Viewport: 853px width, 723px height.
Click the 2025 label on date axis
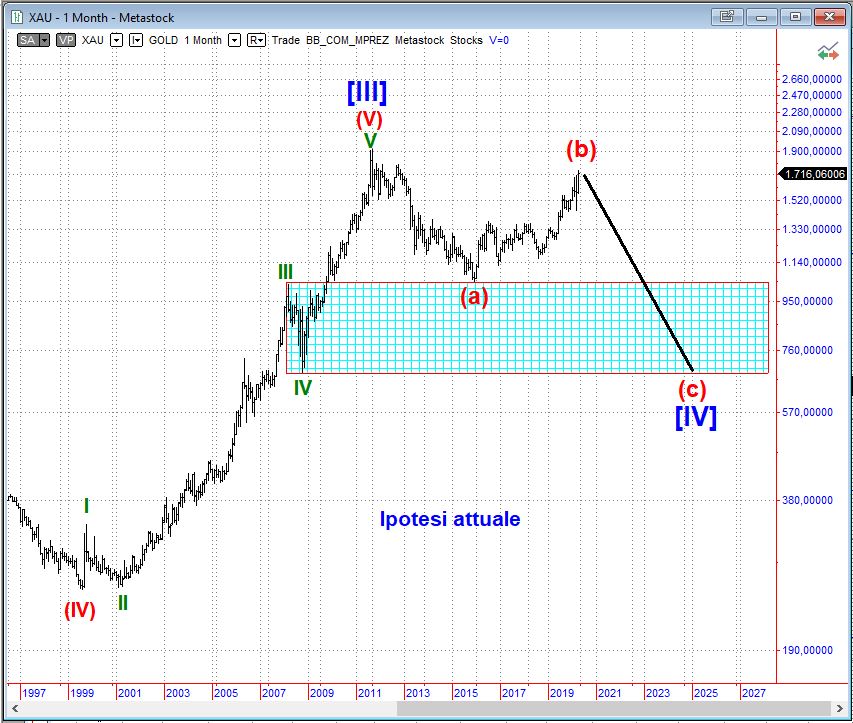pyautogui.click(x=706, y=693)
